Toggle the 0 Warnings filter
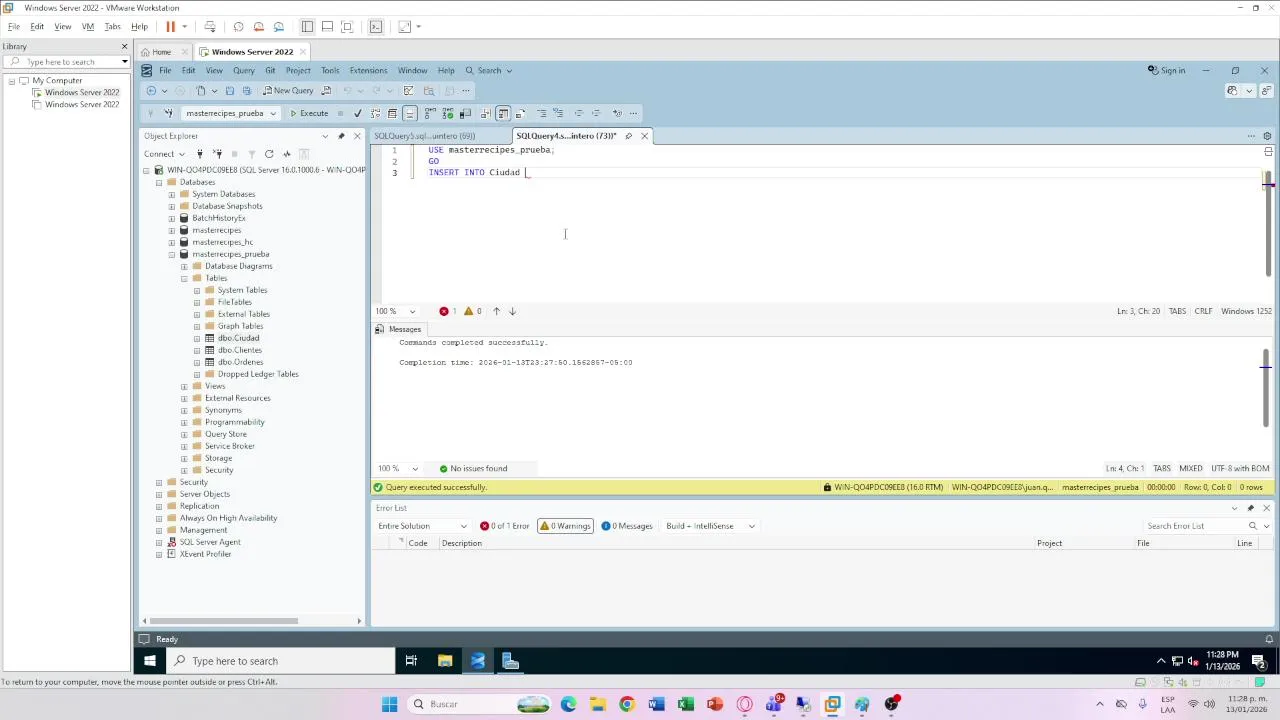Viewport: 1280px width, 720px height. [x=566, y=526]
